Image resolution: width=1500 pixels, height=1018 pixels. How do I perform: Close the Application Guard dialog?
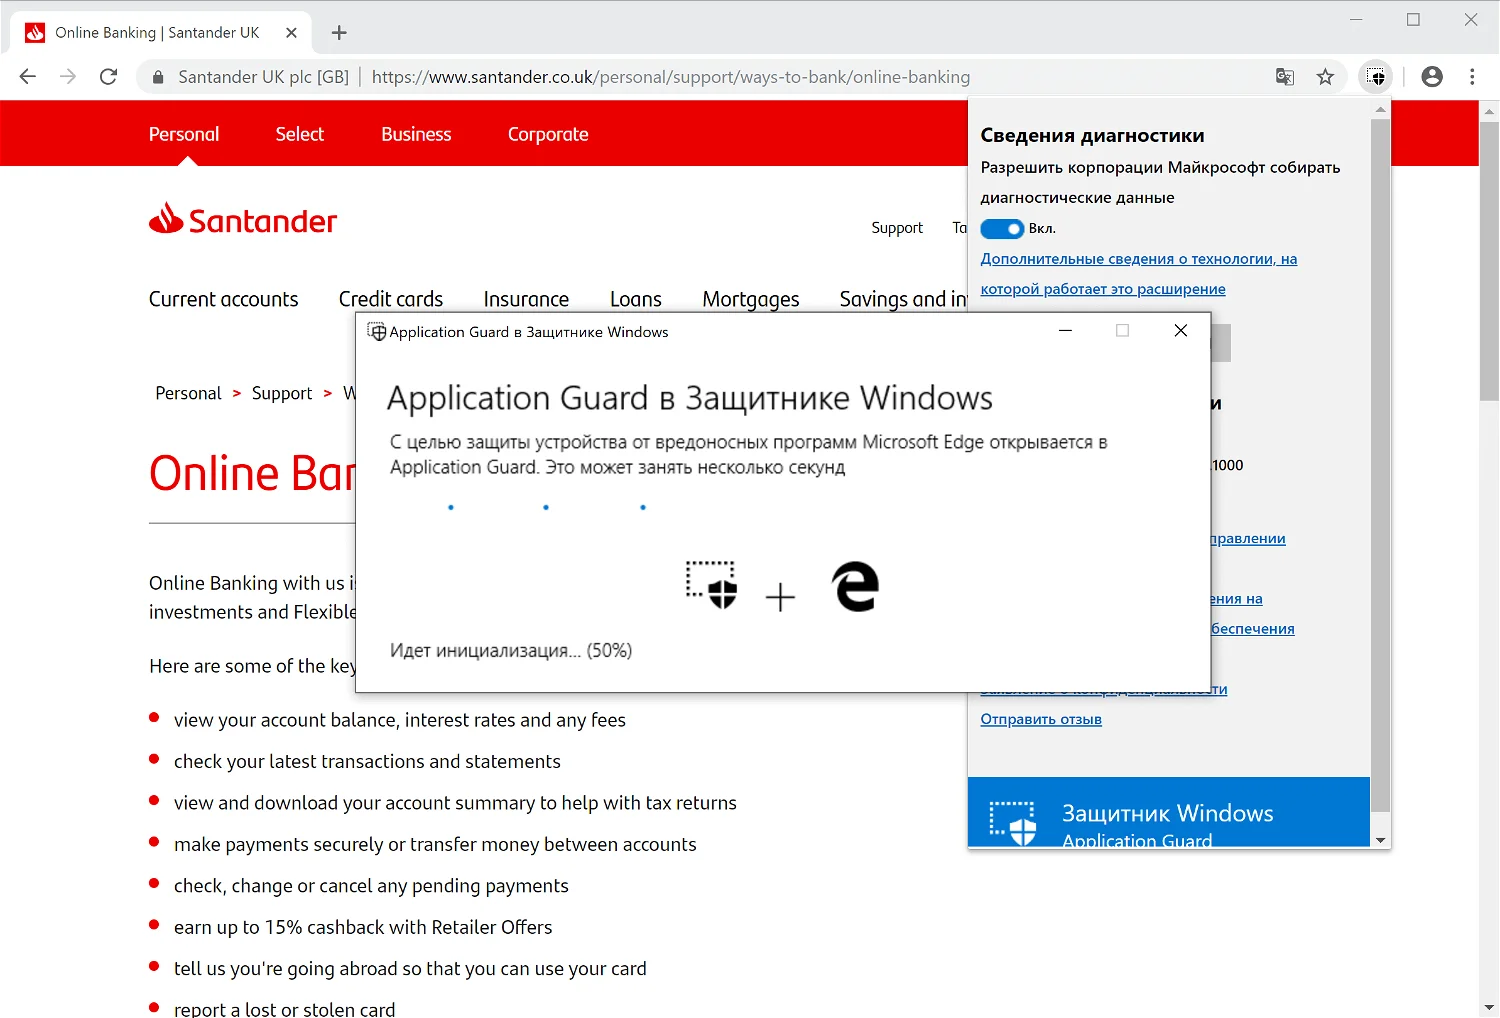[x=1181, y=331]
